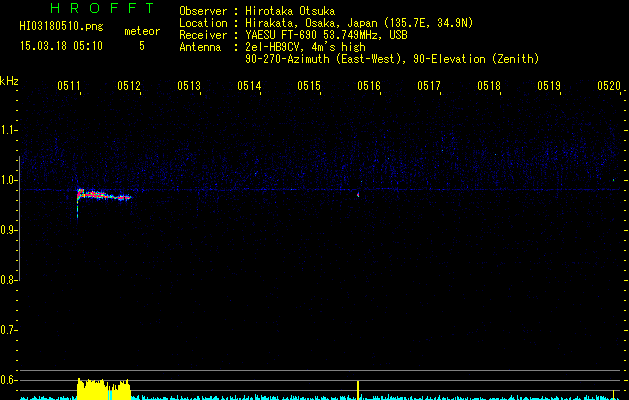Viewport: 629px width, 400px height.
Task: Click the 0513 time marker
Action: pos(189,86)
